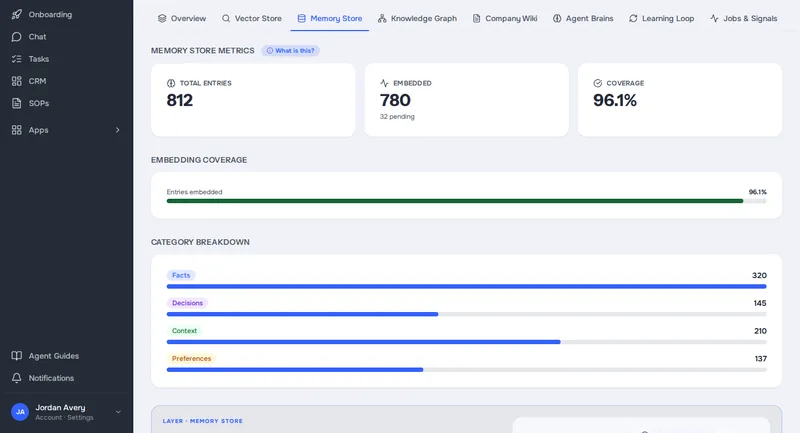Image resolution: width=800 pixels, height=433 pixels.
Task: Switch to the Overview tab
Action: (x=182, y=18)
